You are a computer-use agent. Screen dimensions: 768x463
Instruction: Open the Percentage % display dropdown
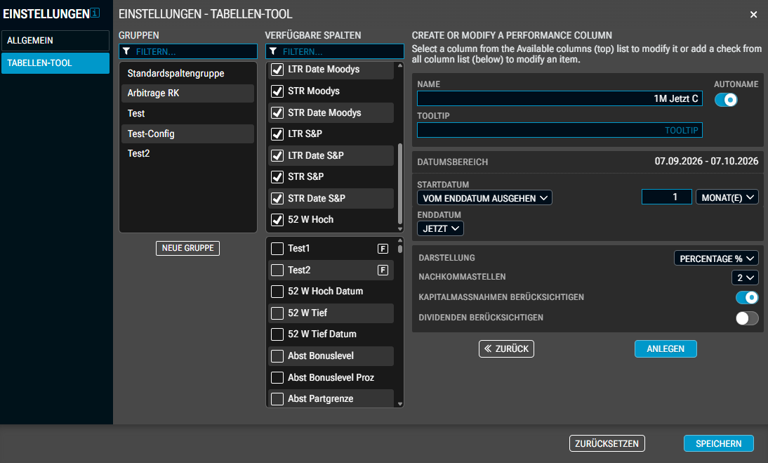tap(716, 258)
